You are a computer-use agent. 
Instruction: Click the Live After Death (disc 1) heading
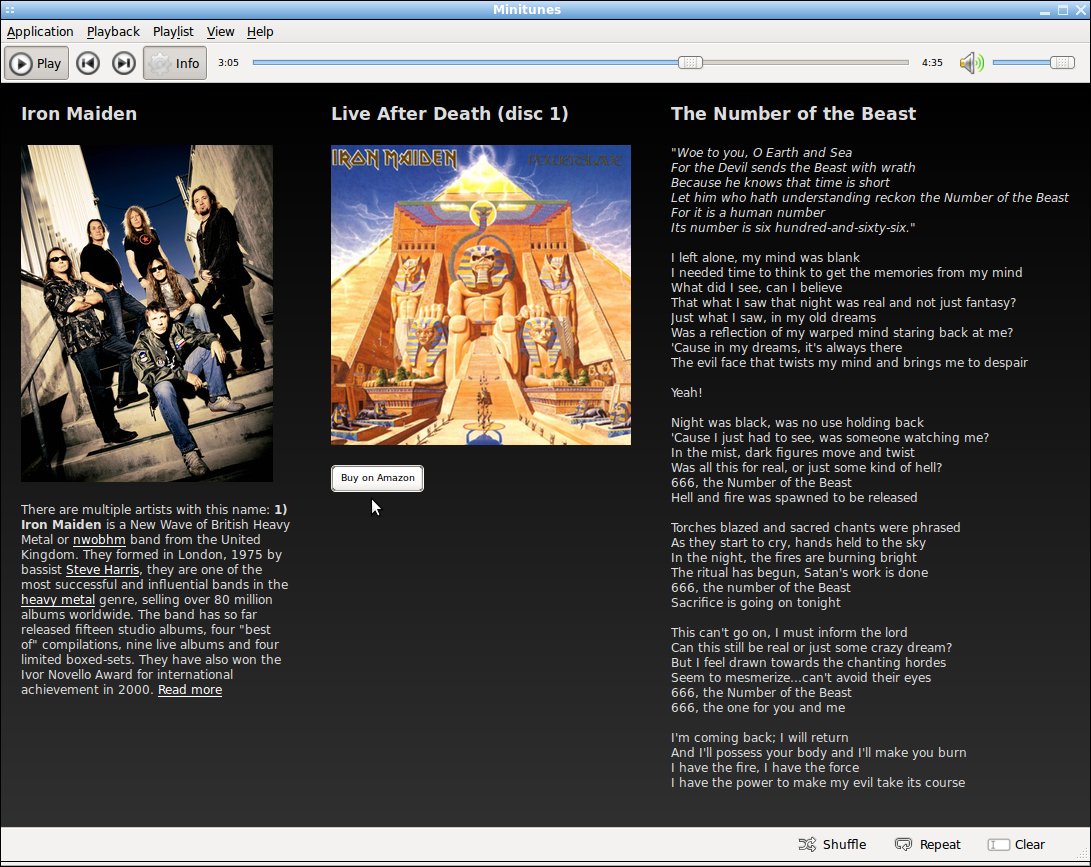449,114
